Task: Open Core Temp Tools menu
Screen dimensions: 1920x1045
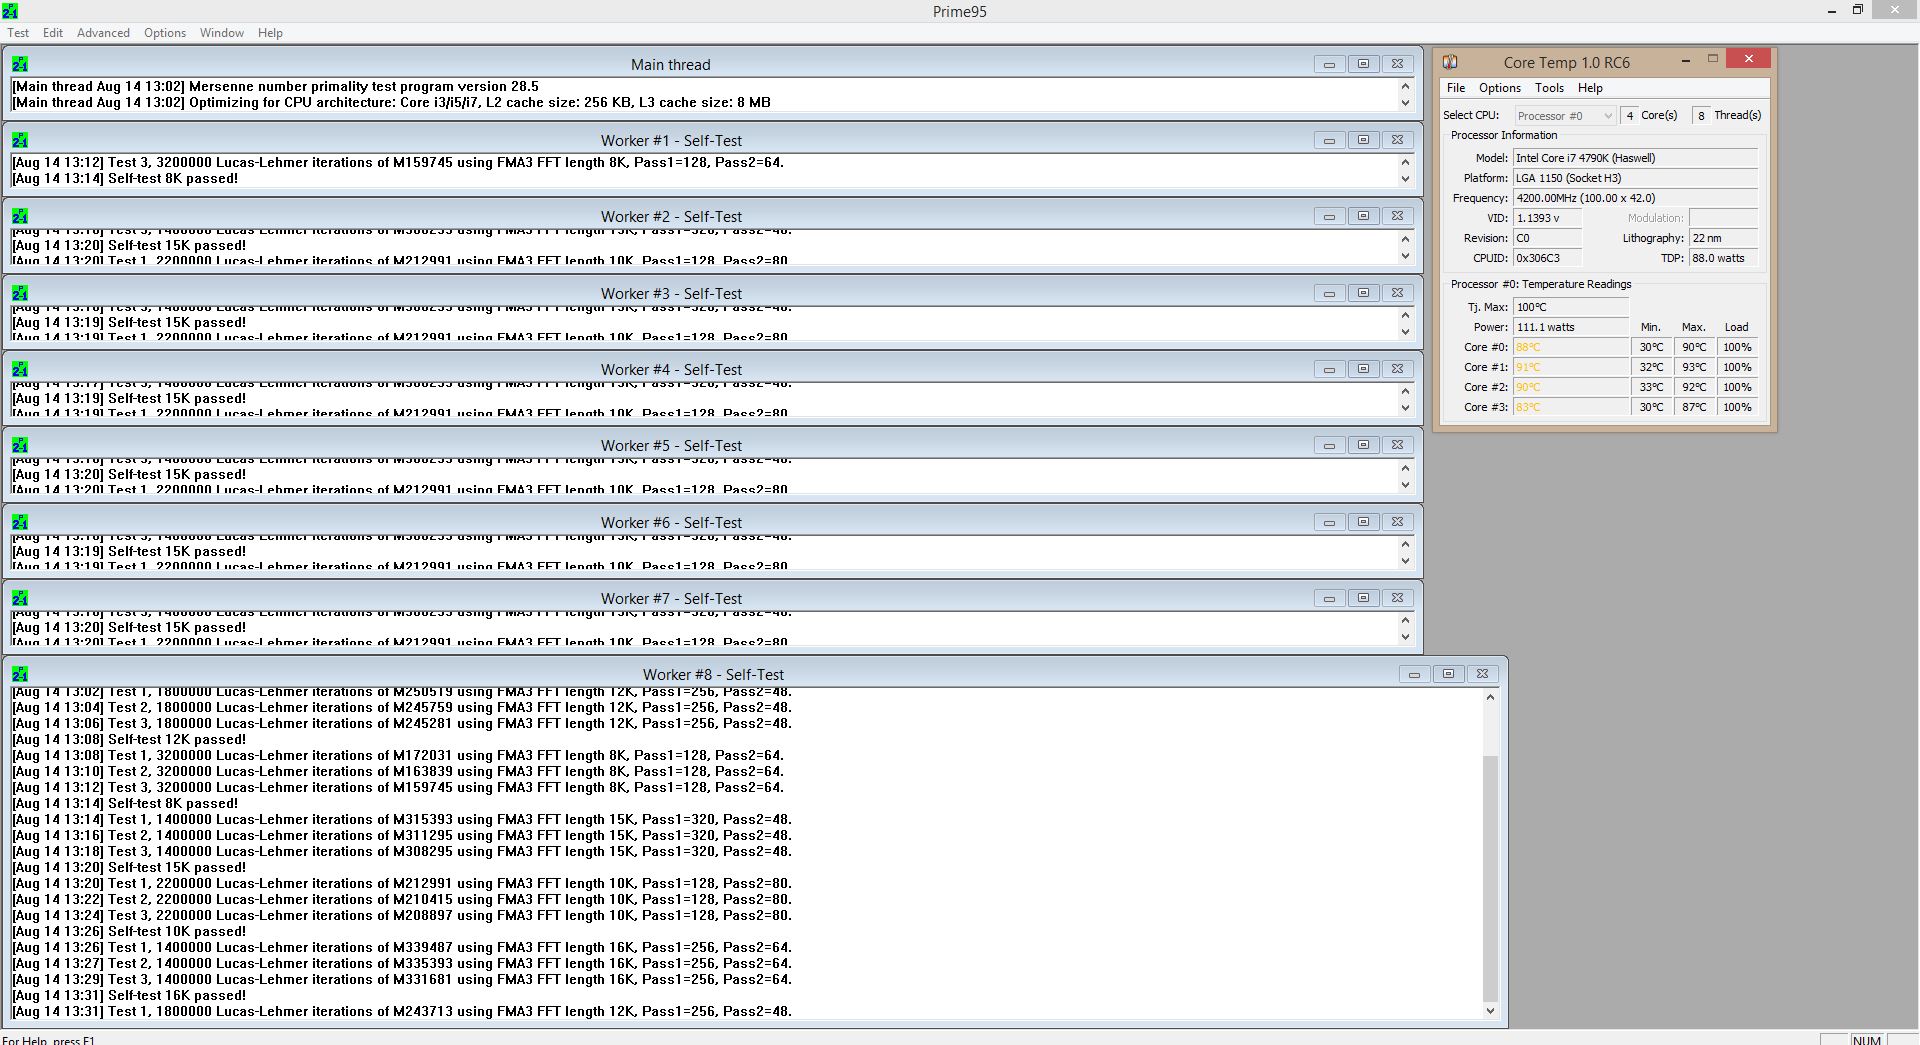Action: coord(1549,88)
